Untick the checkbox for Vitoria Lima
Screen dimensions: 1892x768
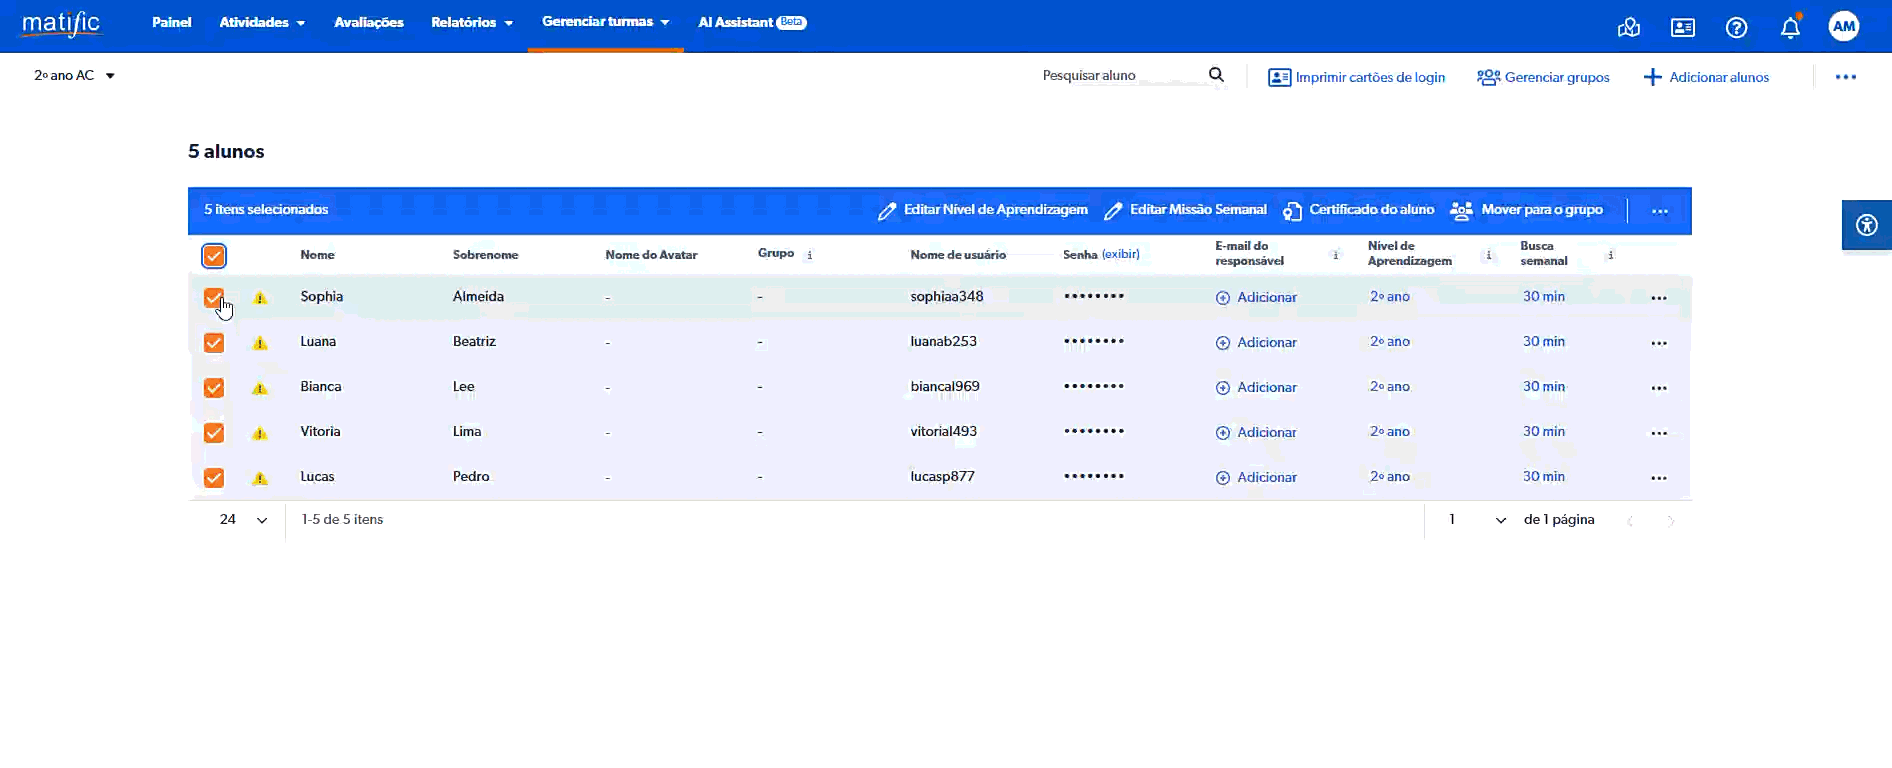click(214, 433)
